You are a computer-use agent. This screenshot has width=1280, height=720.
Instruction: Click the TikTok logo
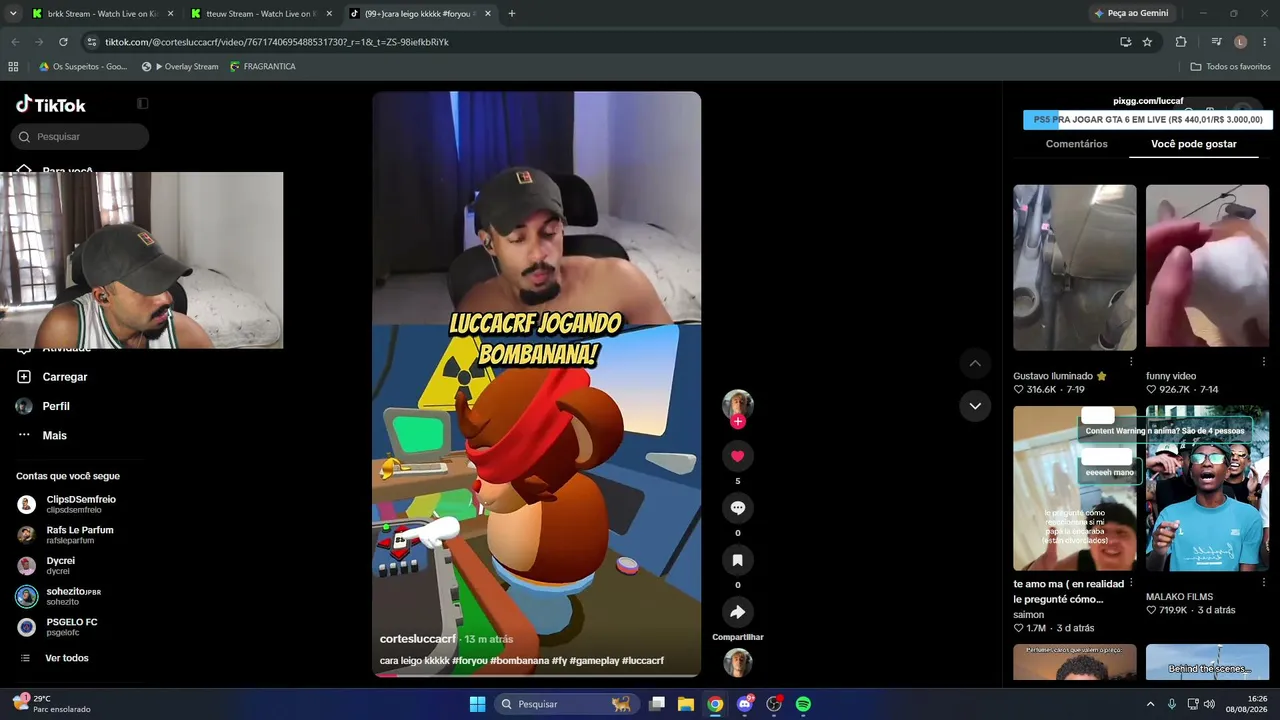tap(51, 105)
